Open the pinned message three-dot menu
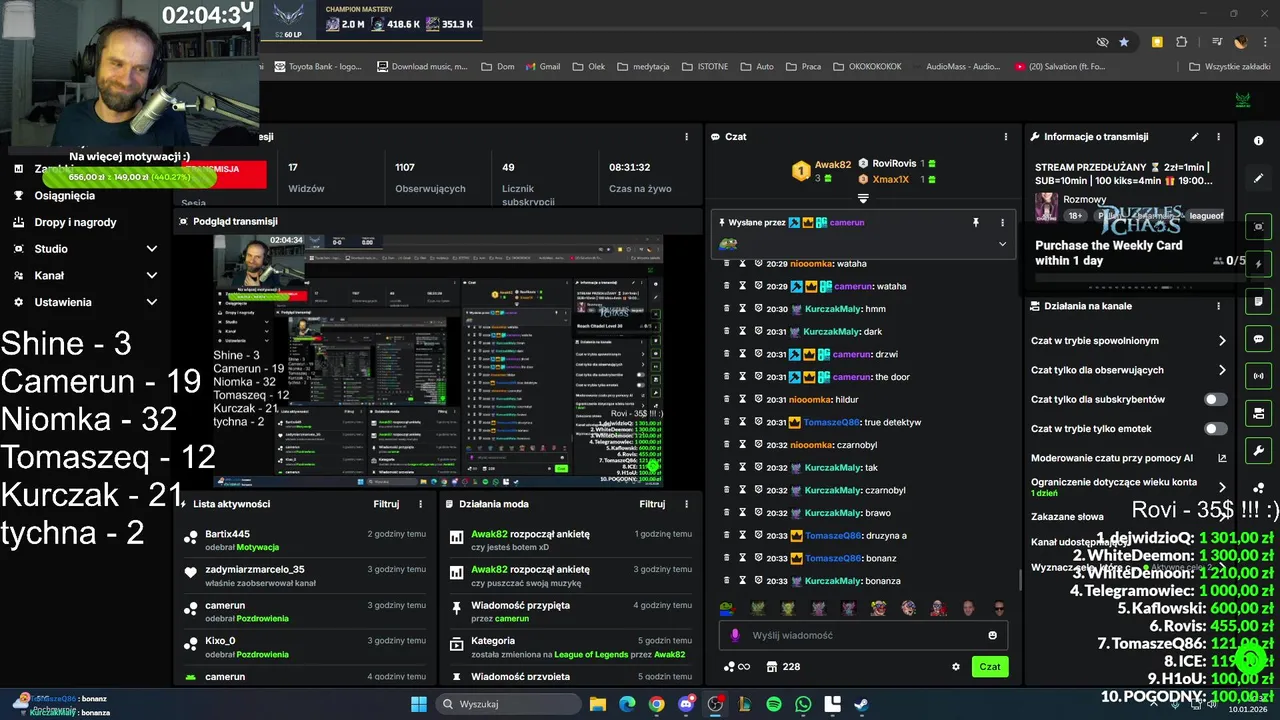Image resolution: width=1280 pixels, height=720 pixels. tap(1002, 222)
